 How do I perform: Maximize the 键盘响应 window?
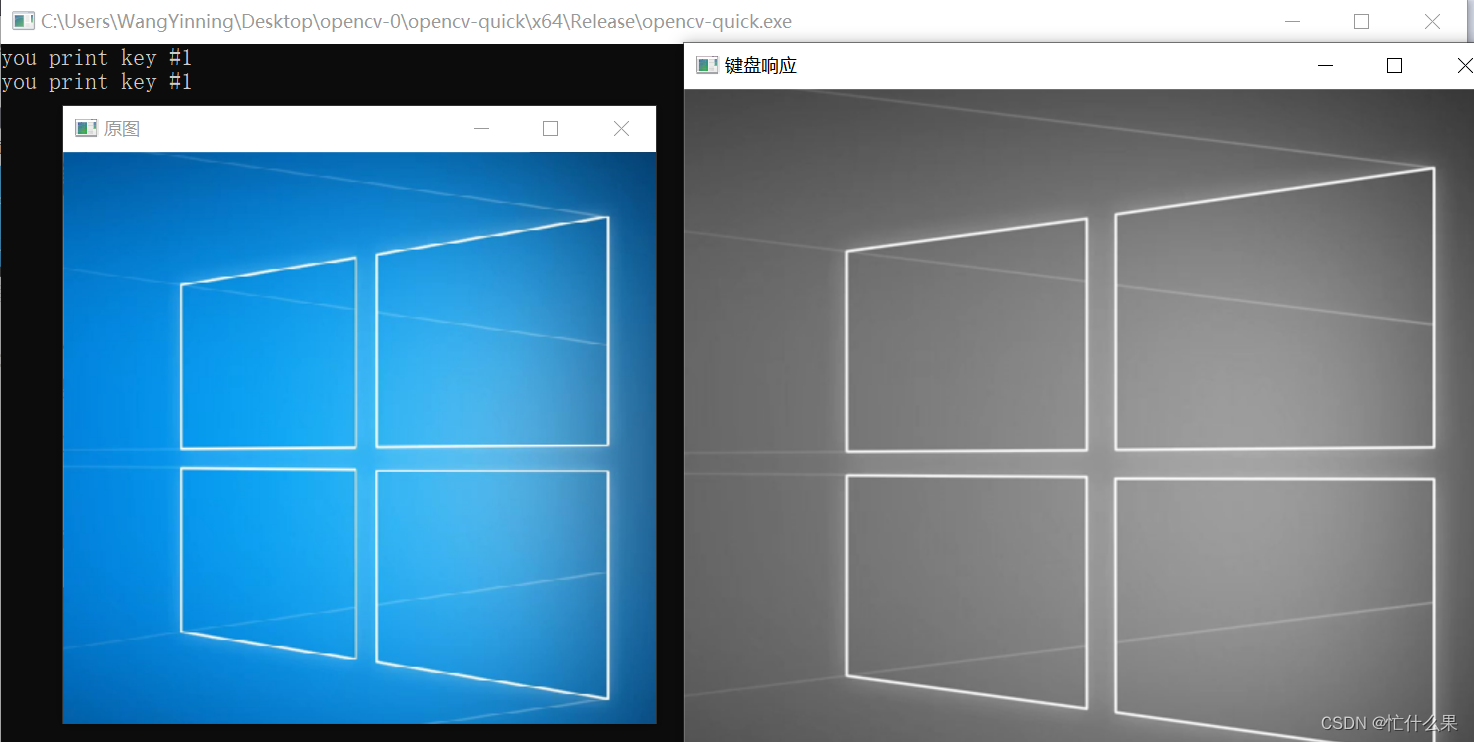point(1394,65)
